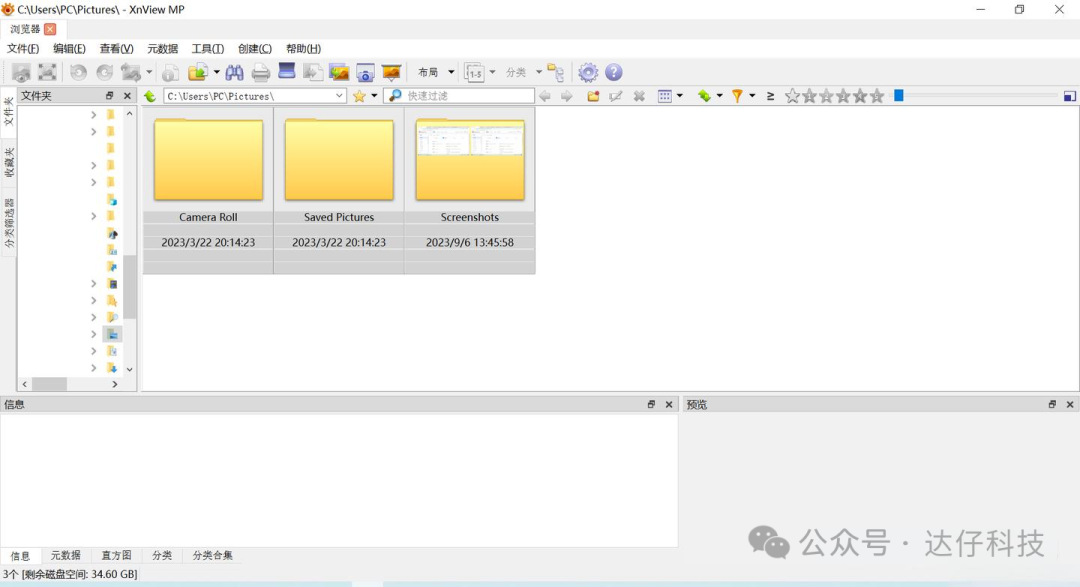Click the binoculars search icon in toolbar
The image size is (1080, 587).
coord(234,72)
